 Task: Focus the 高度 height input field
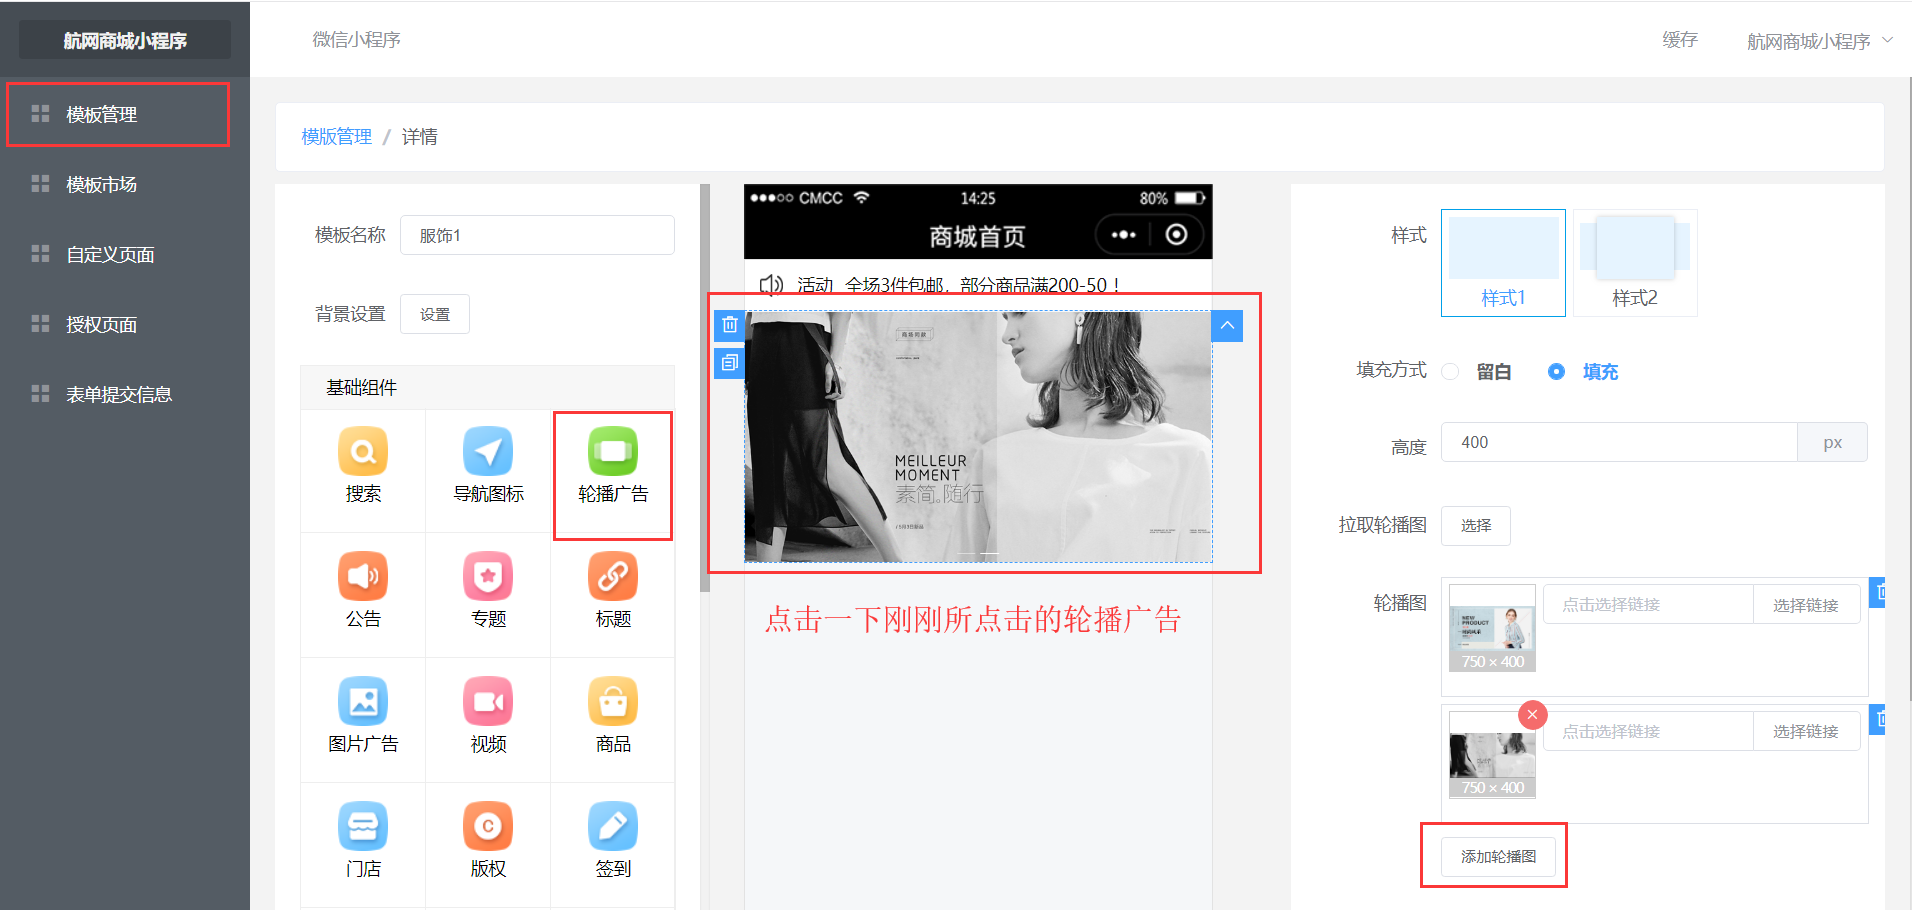click(1619, 442)
